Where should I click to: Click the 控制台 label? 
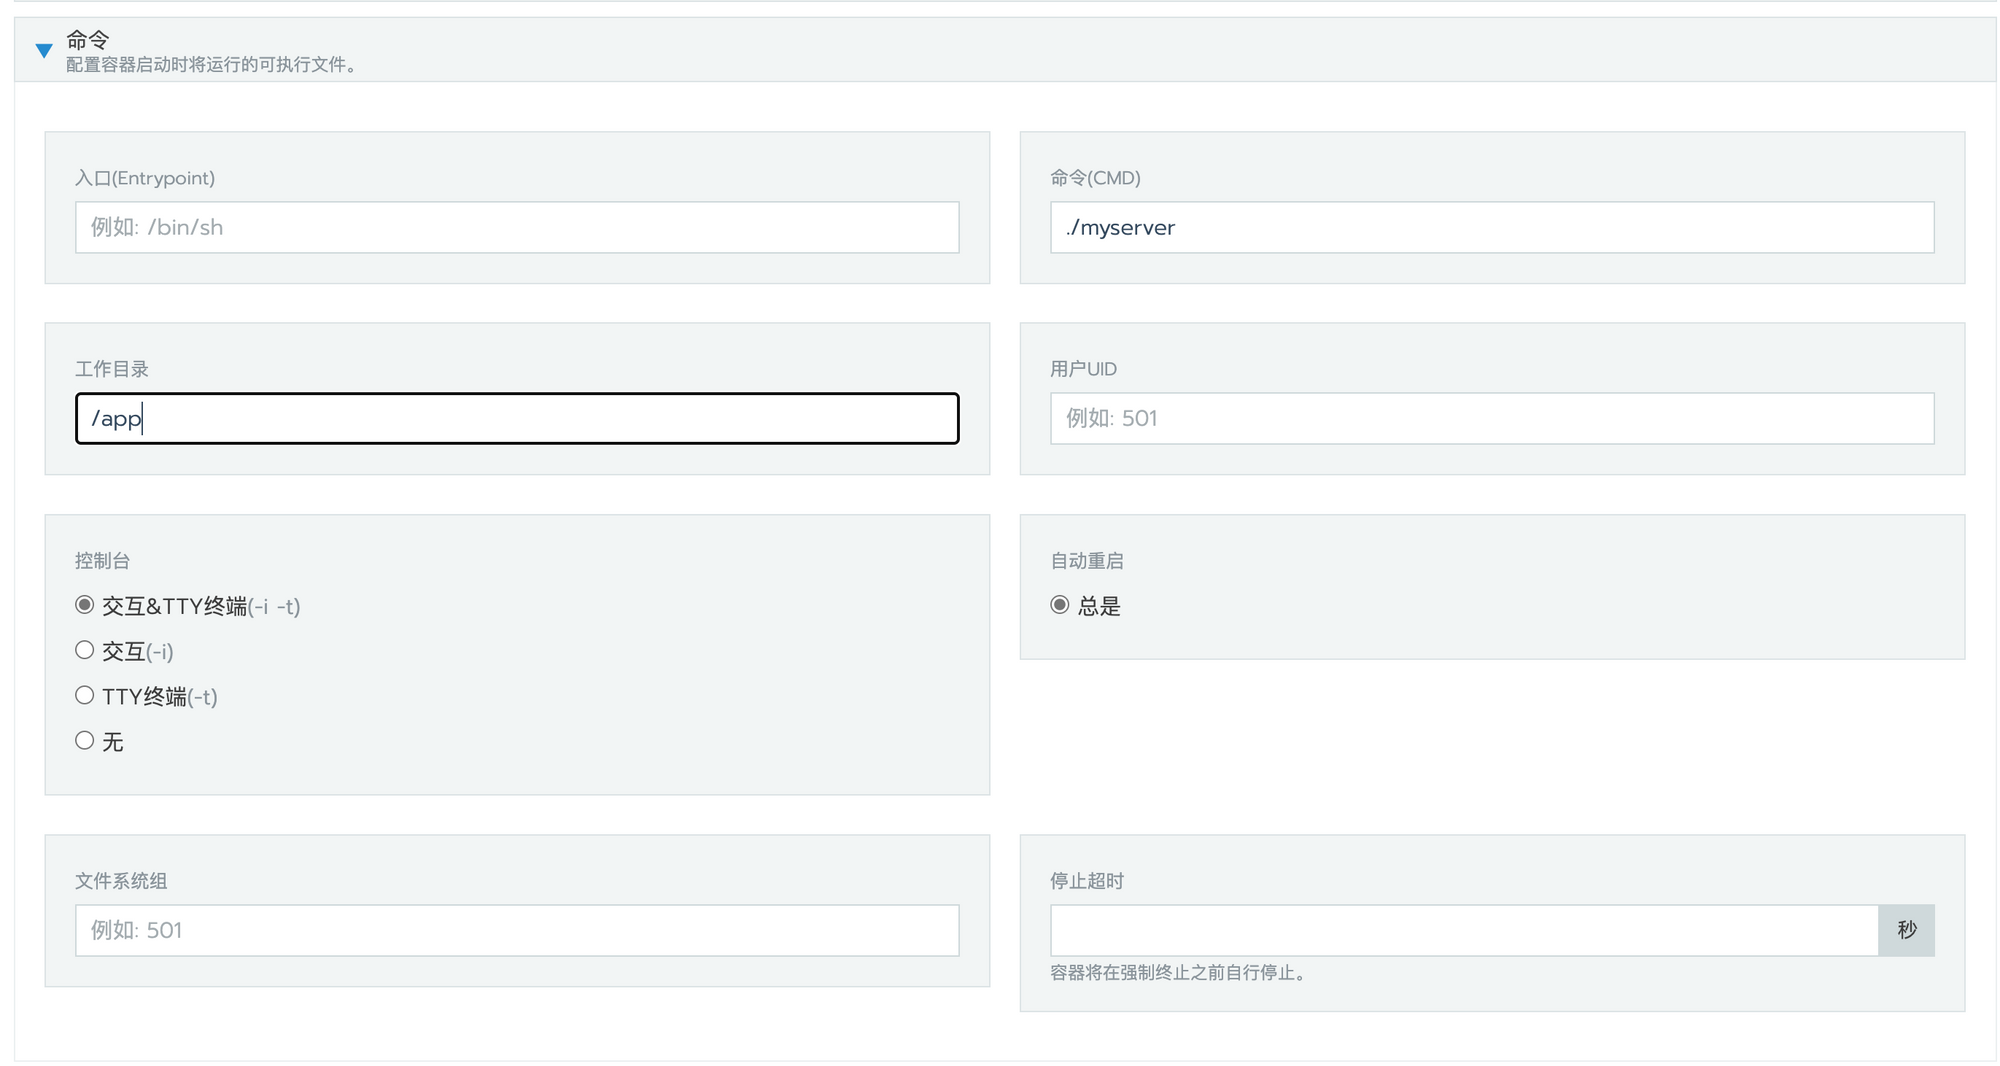[102, 561]
